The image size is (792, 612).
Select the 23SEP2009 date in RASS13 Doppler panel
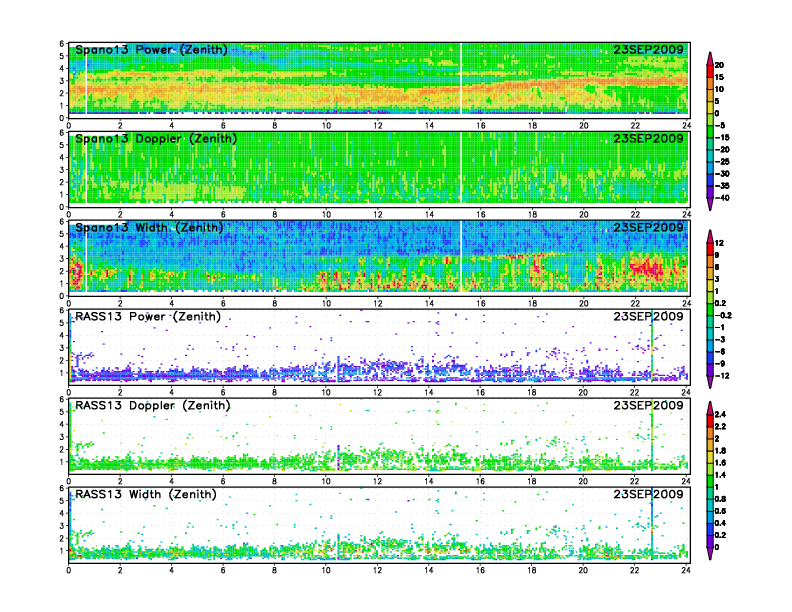(x=648, y=405)
